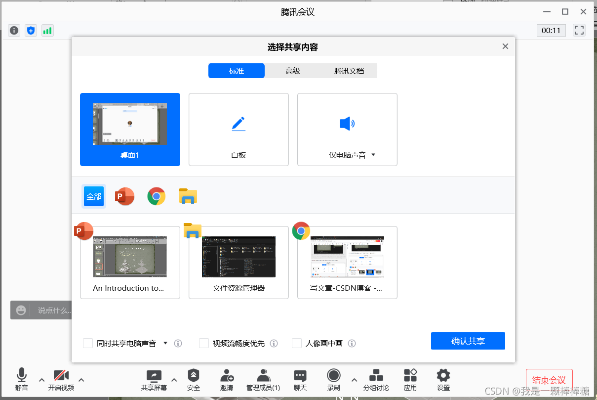Expand the arrow beside the Record button
Viewport: 597px width, 400px height.
354,380
